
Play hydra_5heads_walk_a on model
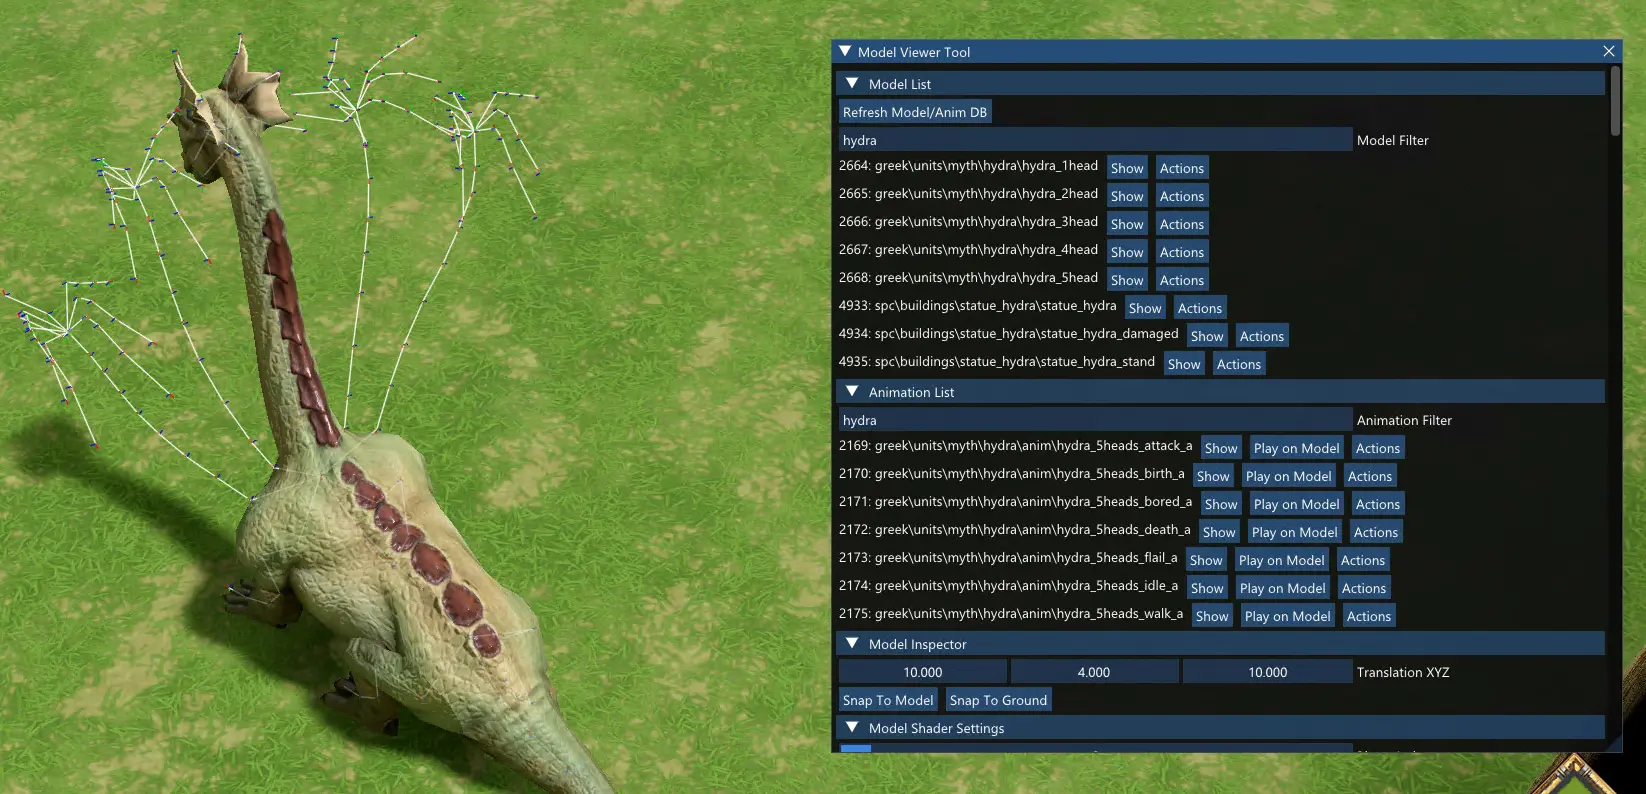coord(1288,616)
